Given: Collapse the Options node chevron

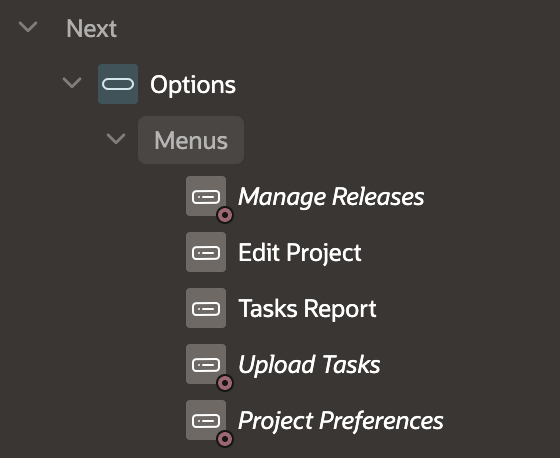Looking at the screenshot, I should point(72,83).
